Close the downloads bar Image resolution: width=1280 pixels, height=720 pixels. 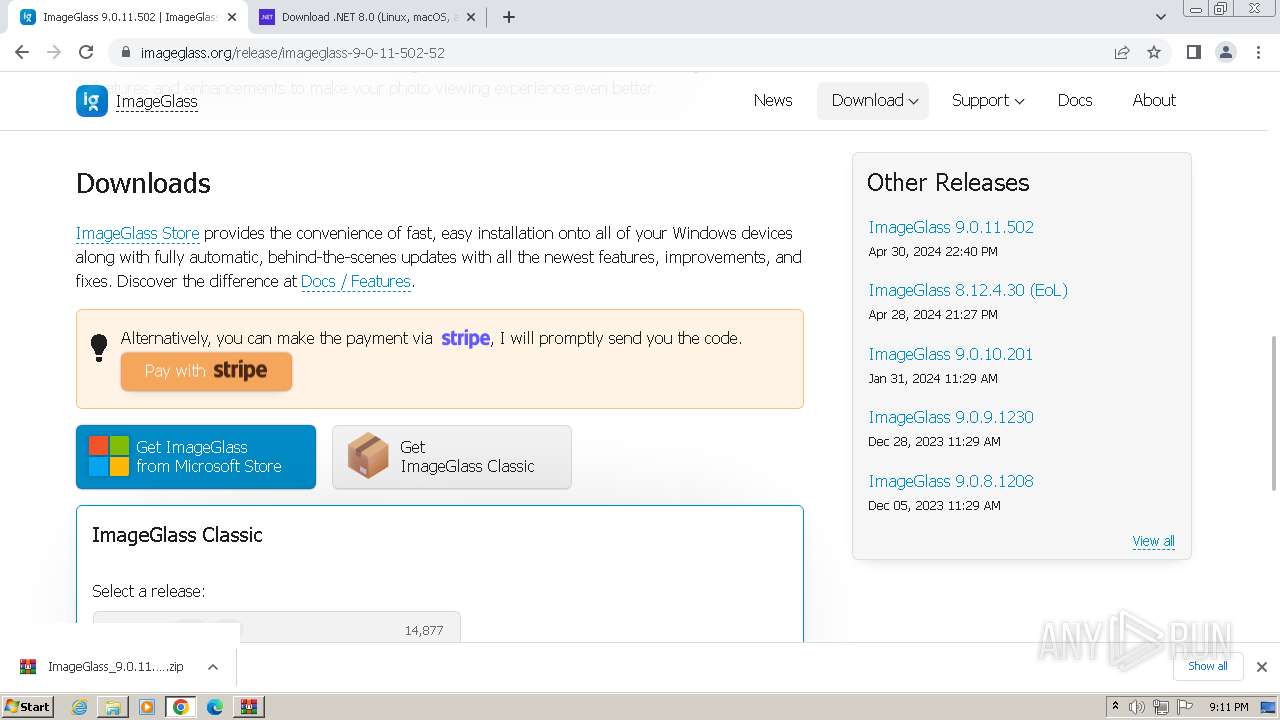1261,667
